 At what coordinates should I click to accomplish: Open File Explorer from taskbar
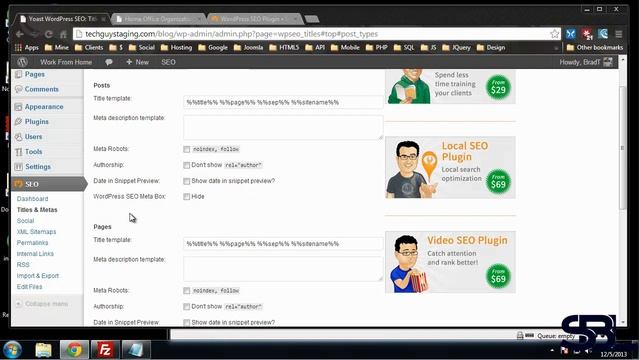coord(43,350)
